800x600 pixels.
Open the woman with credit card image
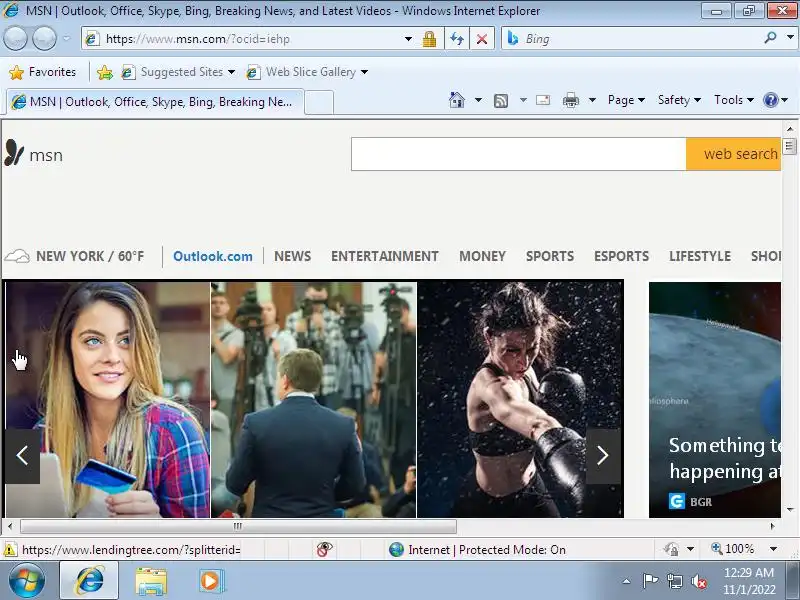(108, 399)
